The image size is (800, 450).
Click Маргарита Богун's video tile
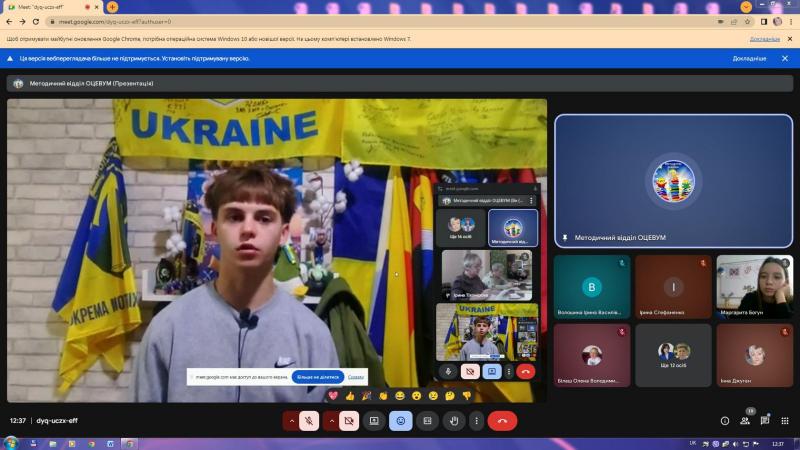click(x=754, y=287)
